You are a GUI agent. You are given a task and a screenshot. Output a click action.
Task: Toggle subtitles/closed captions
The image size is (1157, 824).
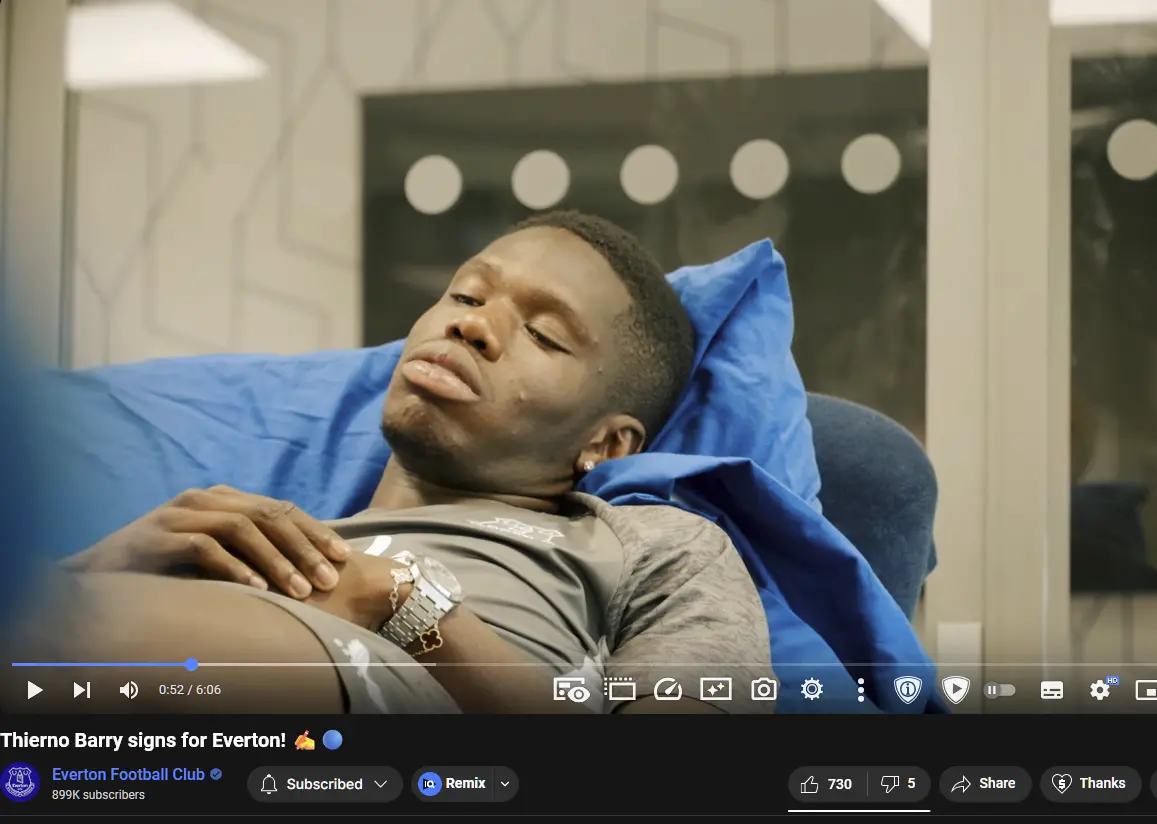(x=1051, y=690)
